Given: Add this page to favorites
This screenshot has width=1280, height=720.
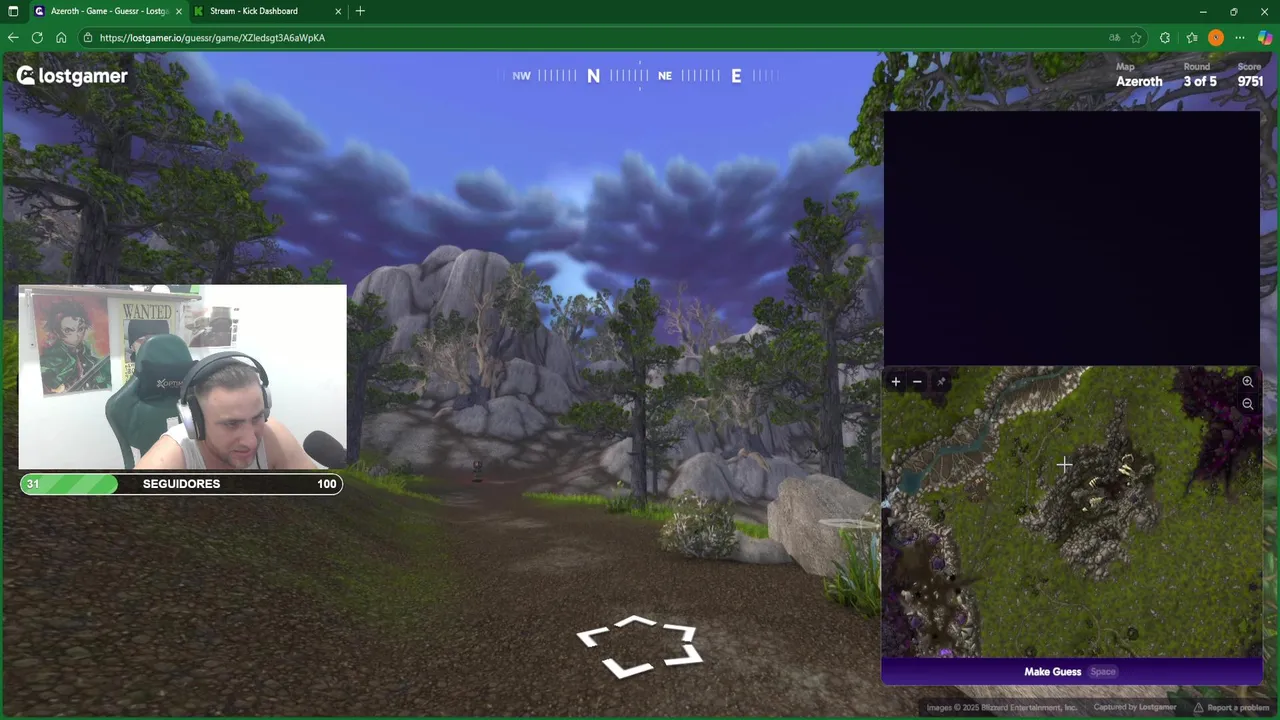Looking at the screenshot, I should (x=1136, y=38).
